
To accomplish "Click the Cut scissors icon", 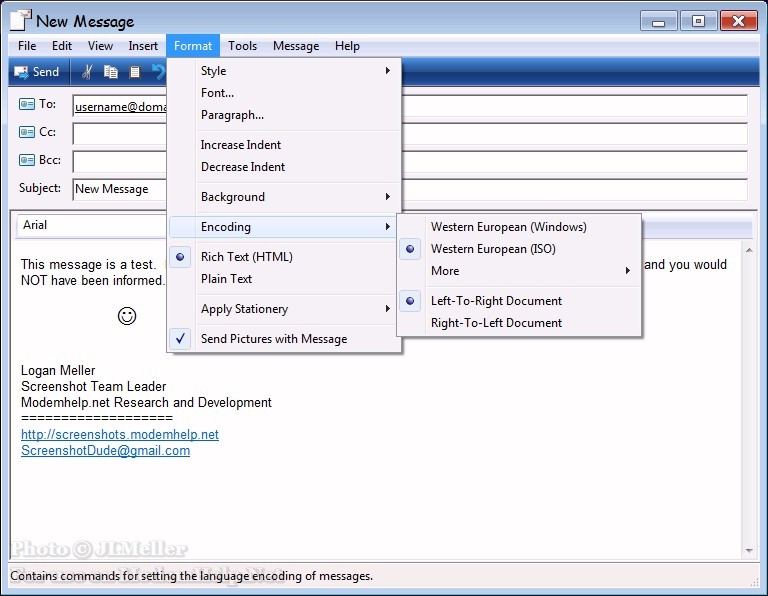I will coord(87,72).
